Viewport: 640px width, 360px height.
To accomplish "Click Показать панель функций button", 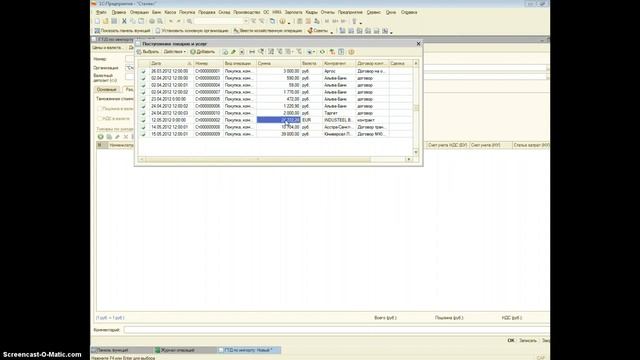I will coord(122,31).
